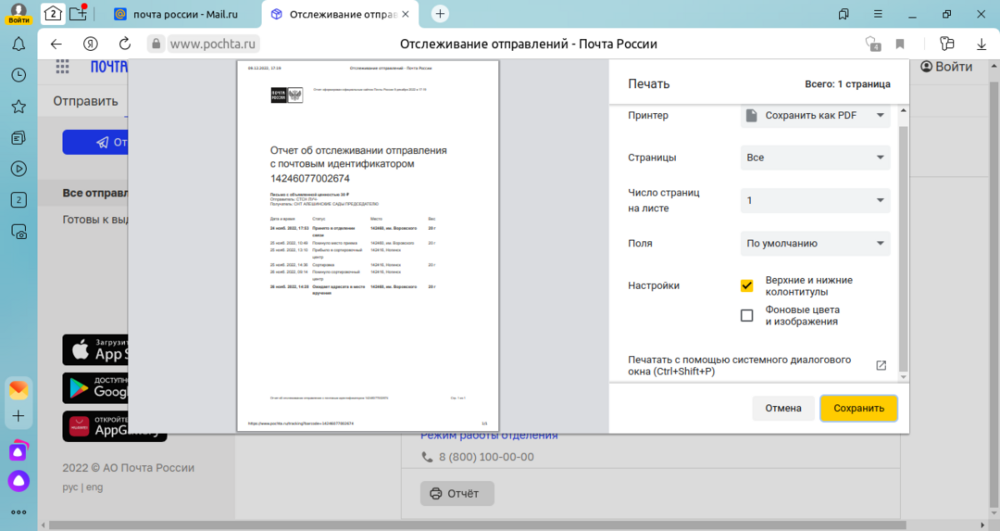Viewport: 1000px width, 531px height.
Task: Click Отмена button in print dialog
Action: pyautogui.click(x=783, y=408)
